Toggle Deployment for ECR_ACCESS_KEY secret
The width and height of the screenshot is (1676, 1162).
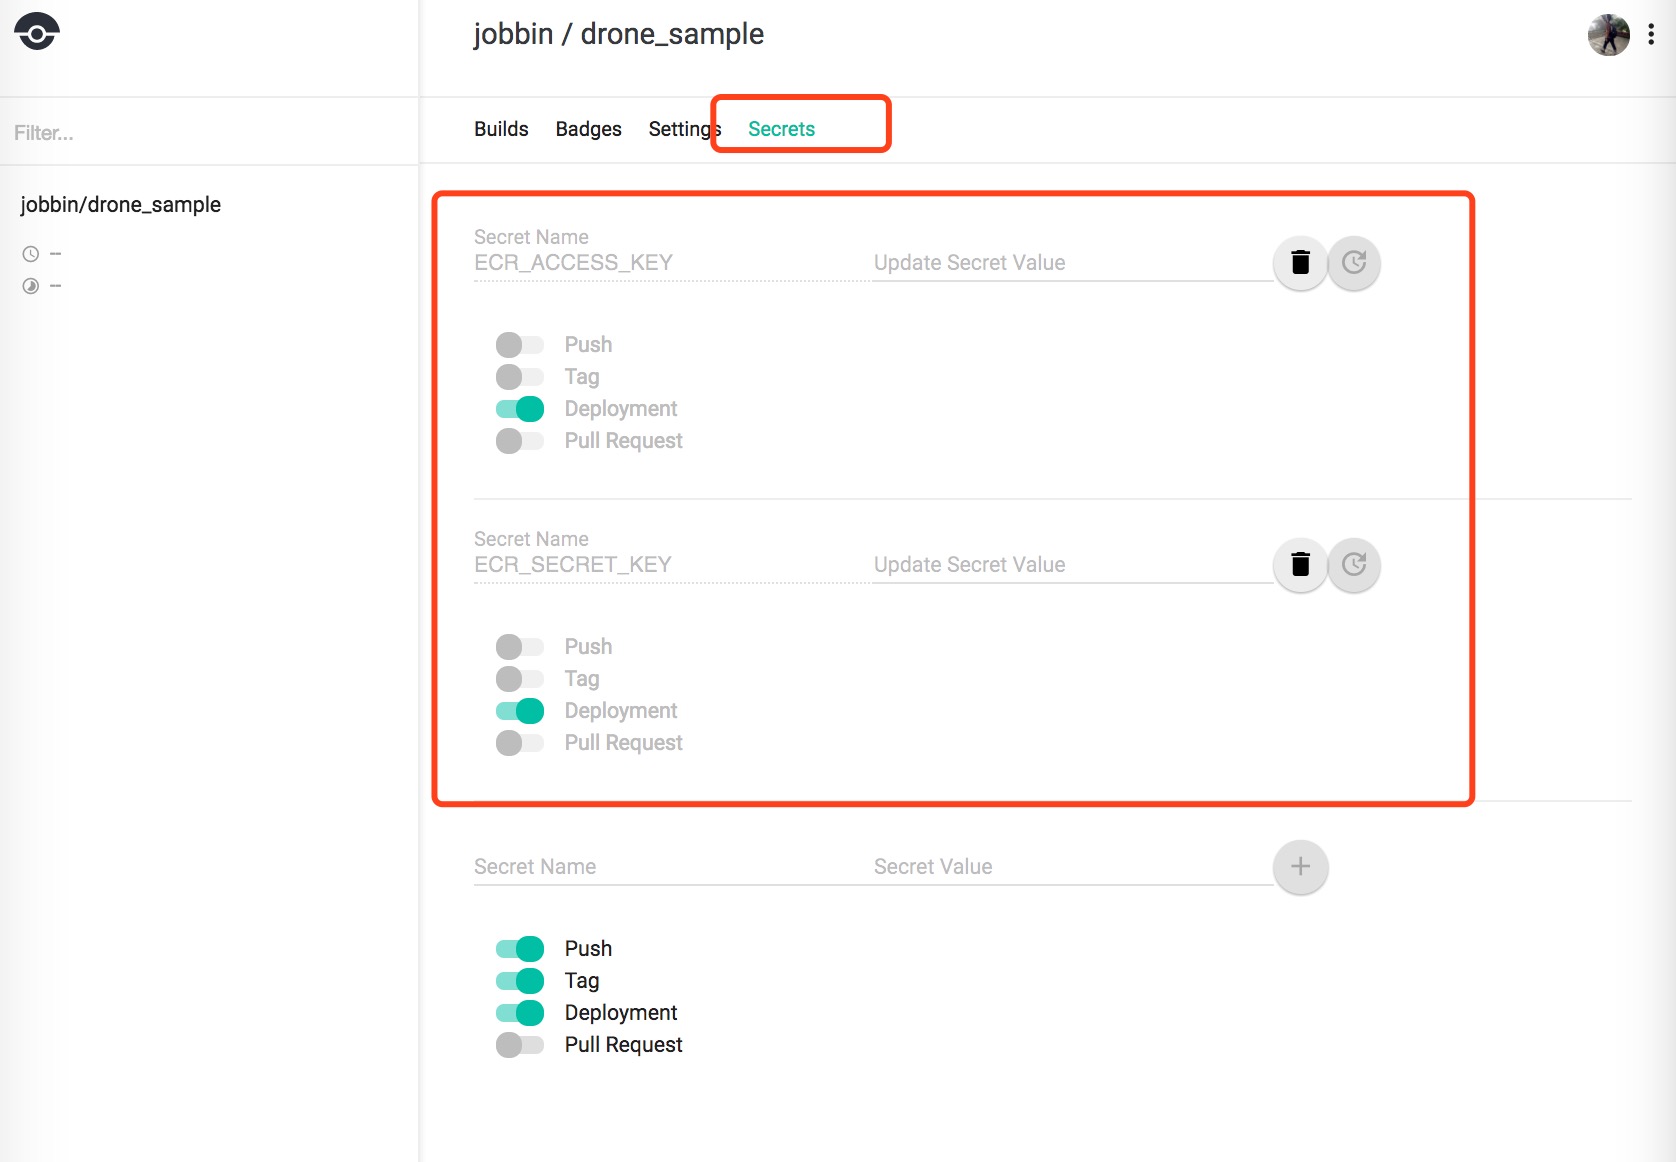(x=520, y=409)
